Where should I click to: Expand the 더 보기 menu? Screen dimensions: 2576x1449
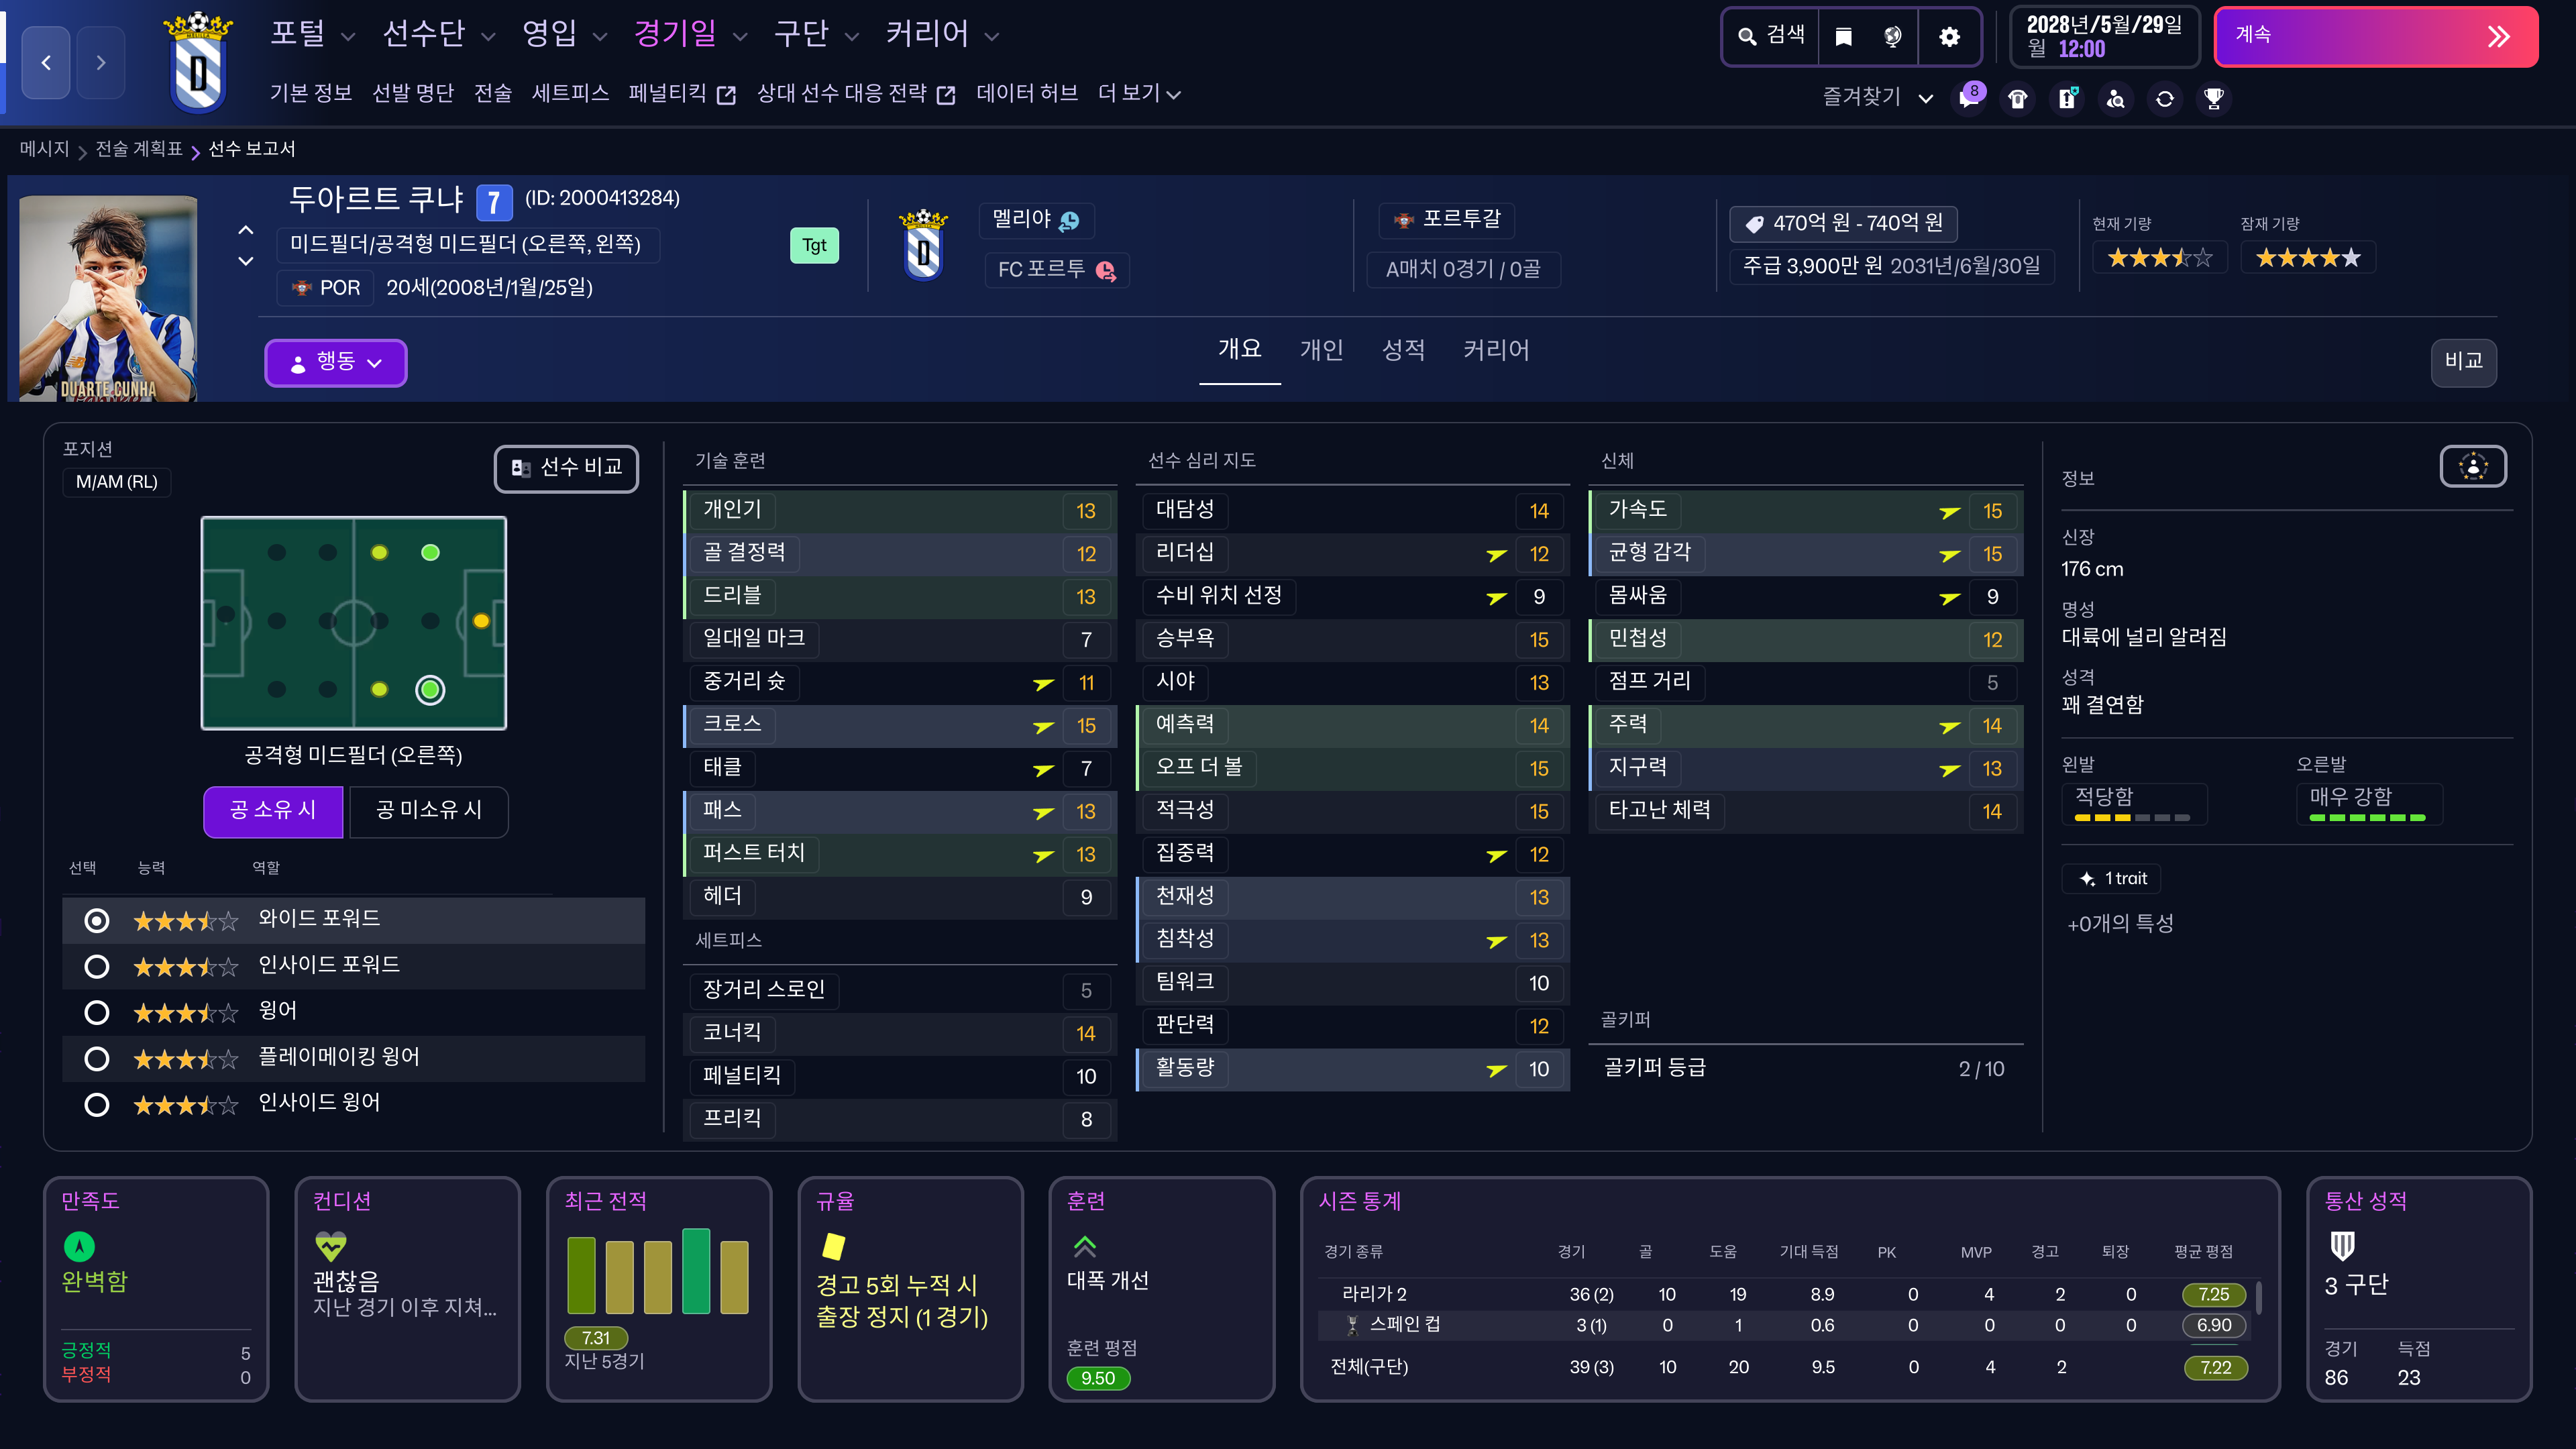pos(1138,93)
